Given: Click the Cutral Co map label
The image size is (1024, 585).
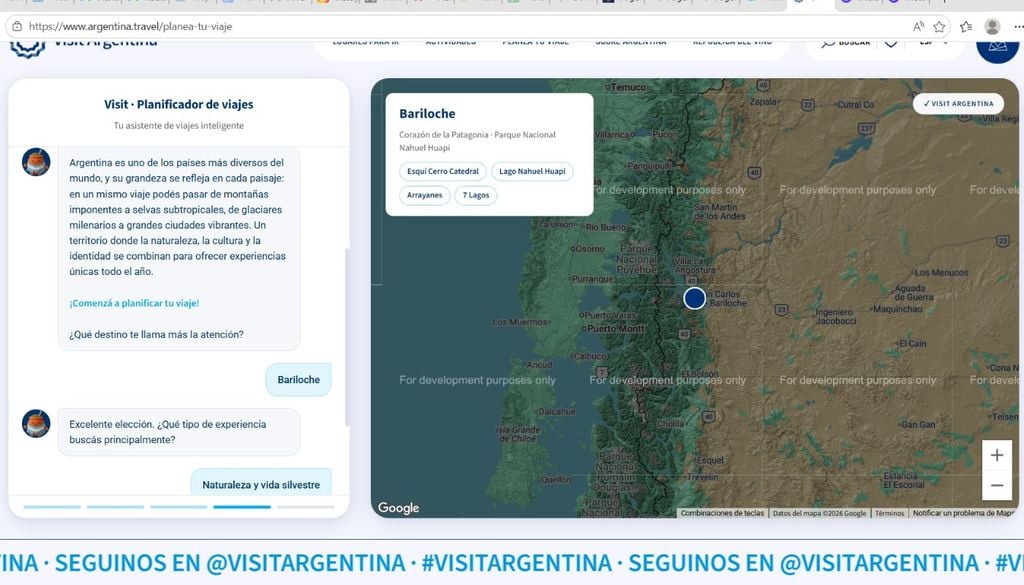Looking at the screenshot, I should [x=856, y=104].
